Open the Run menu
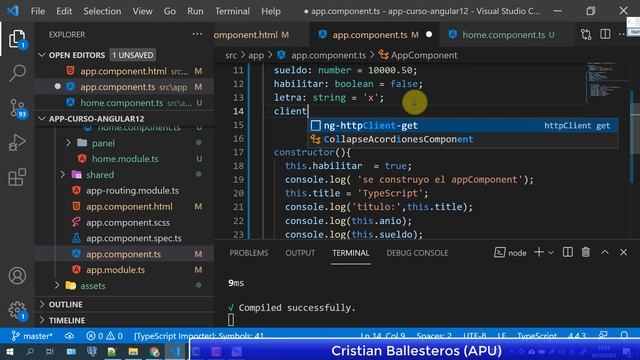The height and width of the screenshot is (360, 640). 195,11
